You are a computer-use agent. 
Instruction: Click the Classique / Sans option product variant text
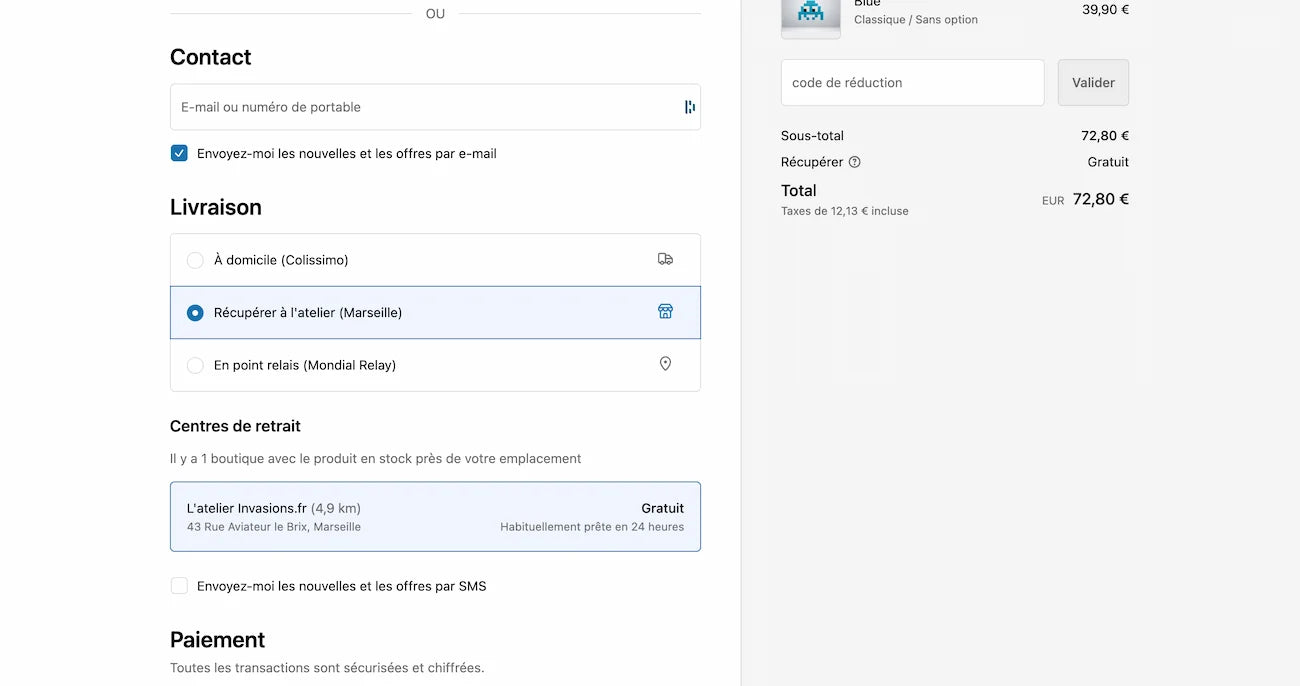[x=915, y=20]
